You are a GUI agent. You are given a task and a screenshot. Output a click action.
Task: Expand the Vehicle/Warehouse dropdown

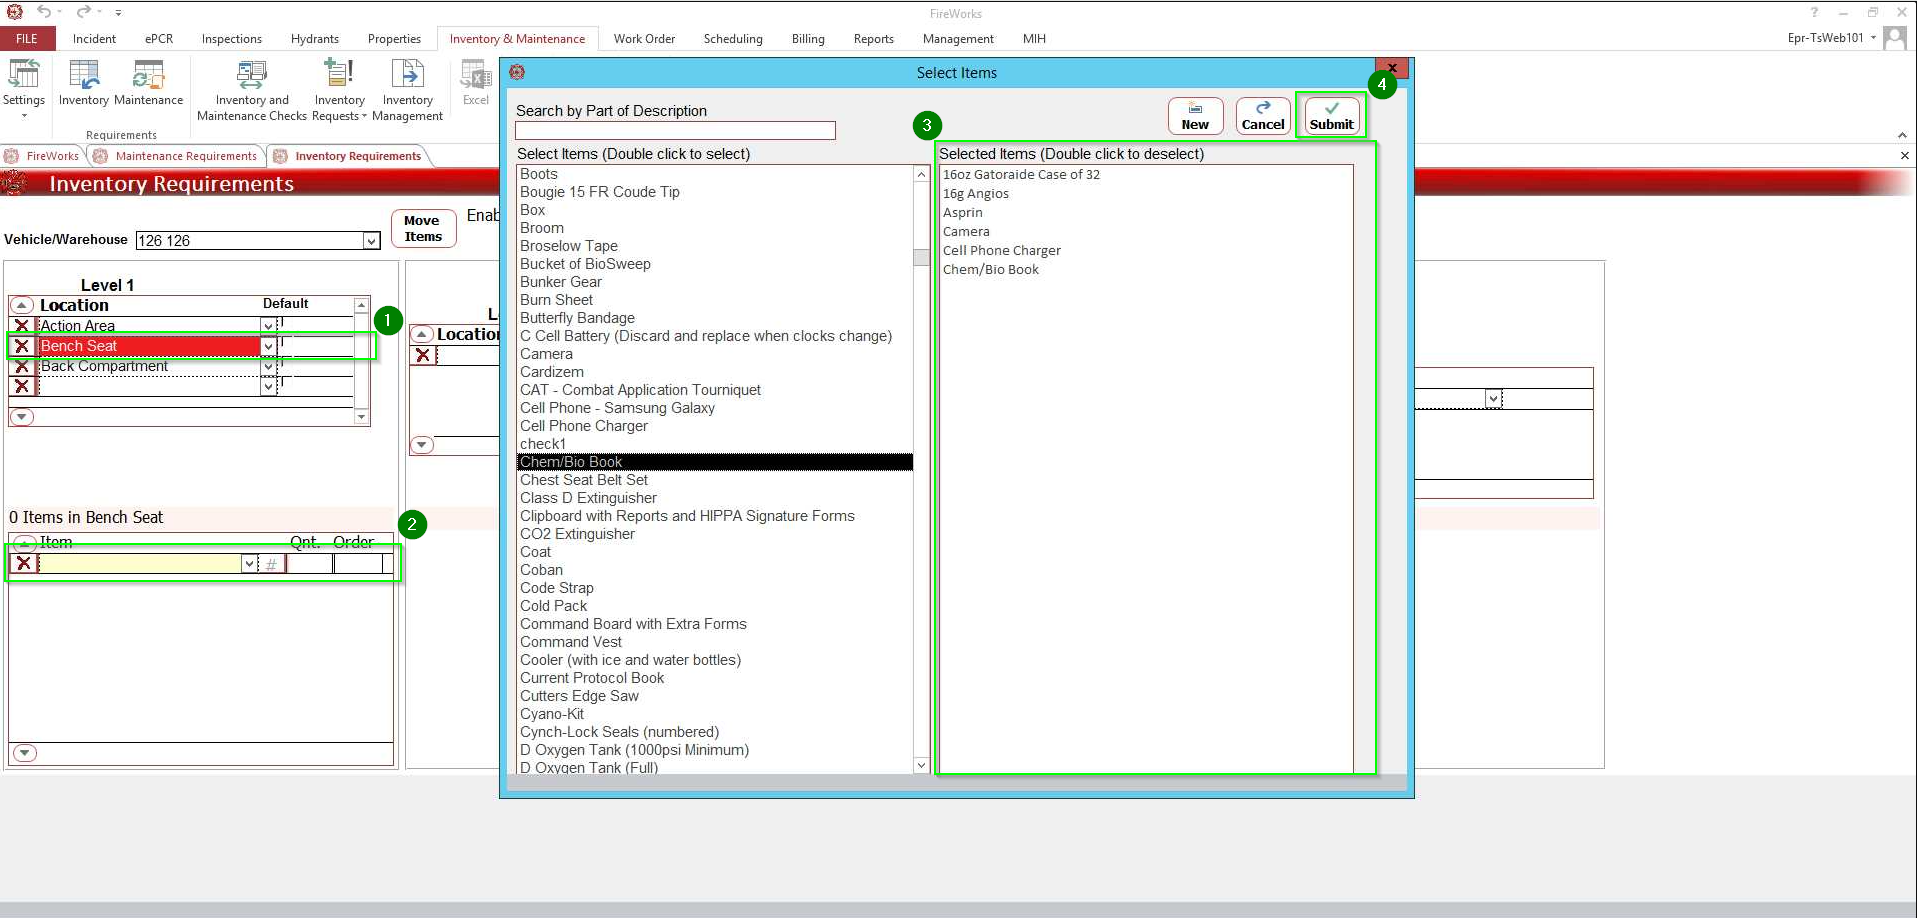pos(371,241)
